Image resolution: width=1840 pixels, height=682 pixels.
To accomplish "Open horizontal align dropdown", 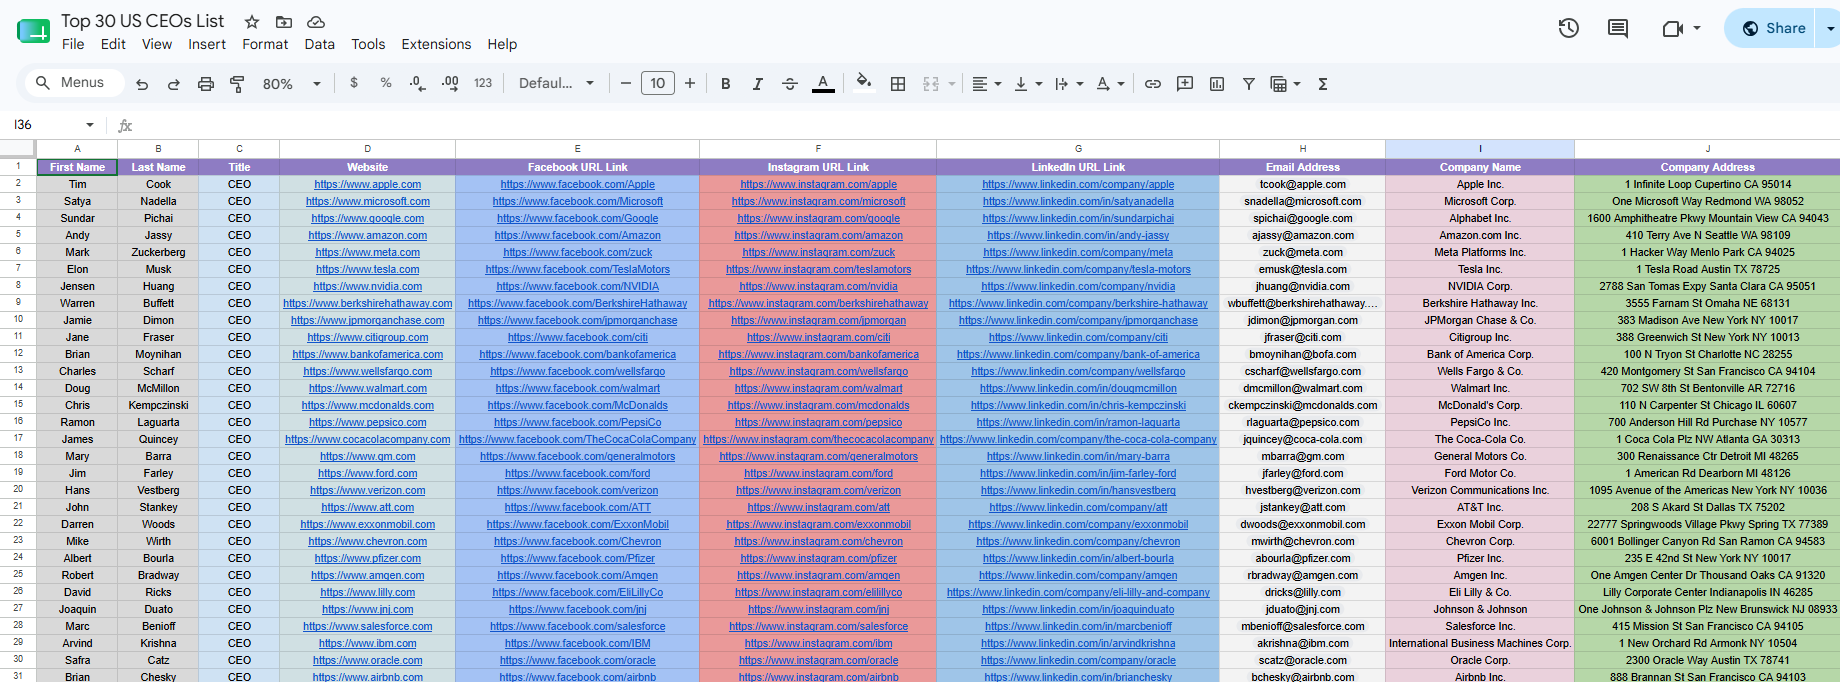I will click(987, 84).
